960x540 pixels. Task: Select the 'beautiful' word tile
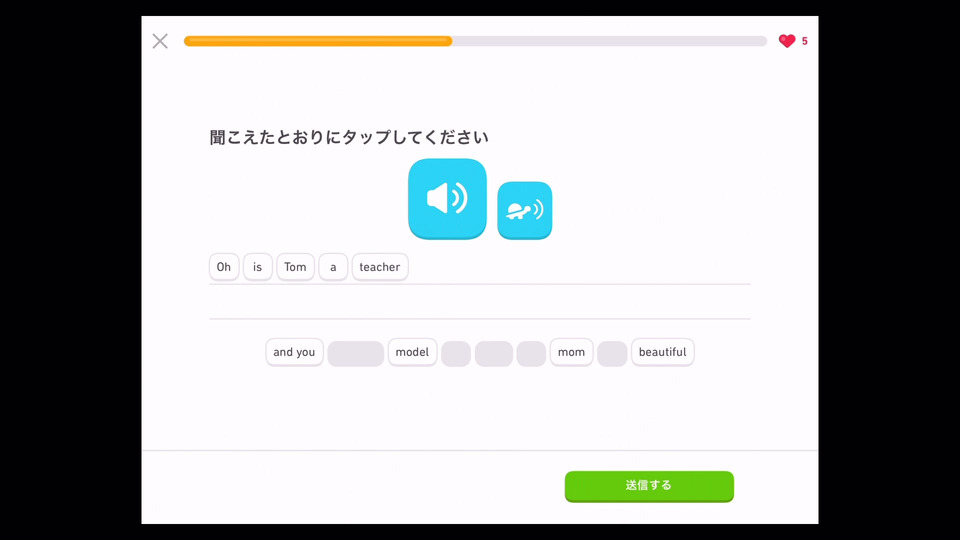click(x=662, y=352)
